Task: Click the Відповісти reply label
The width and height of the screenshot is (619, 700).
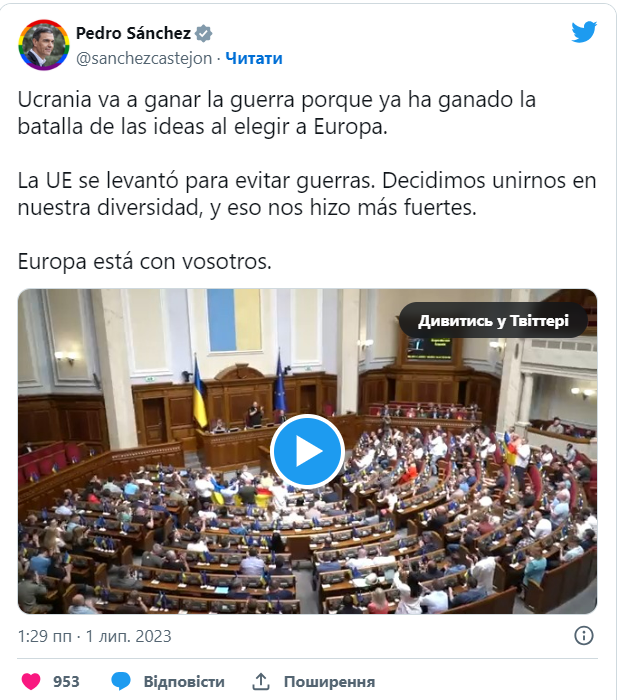Action: pos(184,682)
